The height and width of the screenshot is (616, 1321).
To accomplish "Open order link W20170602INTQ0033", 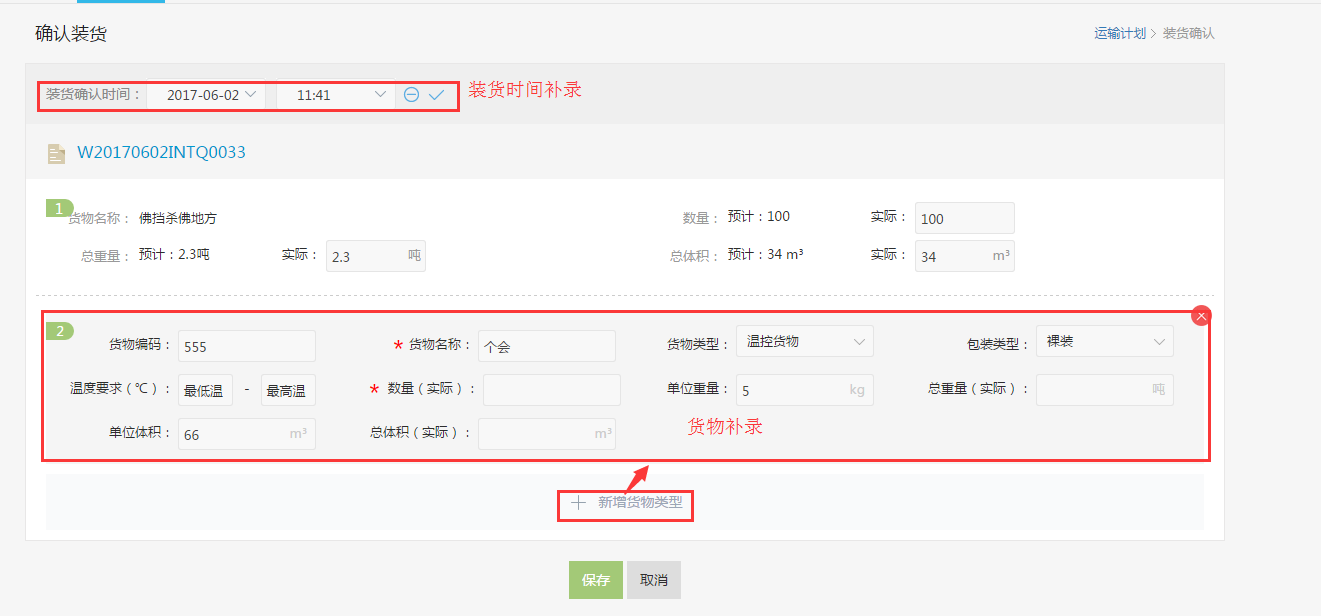I will (161, 153).
